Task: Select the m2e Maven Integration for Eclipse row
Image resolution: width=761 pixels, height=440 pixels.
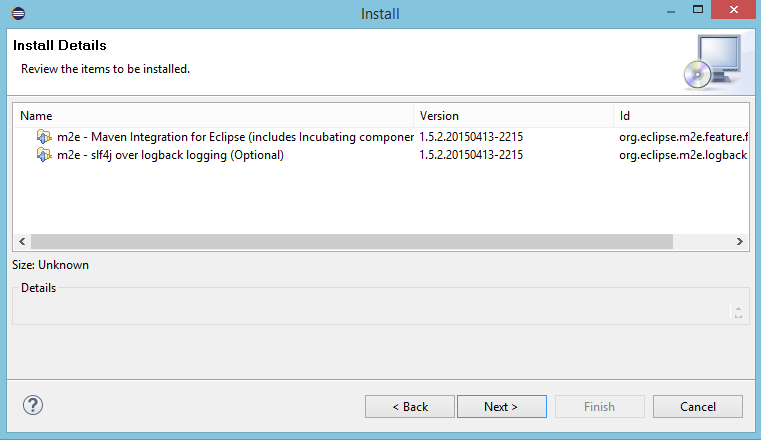Action: 380,137
